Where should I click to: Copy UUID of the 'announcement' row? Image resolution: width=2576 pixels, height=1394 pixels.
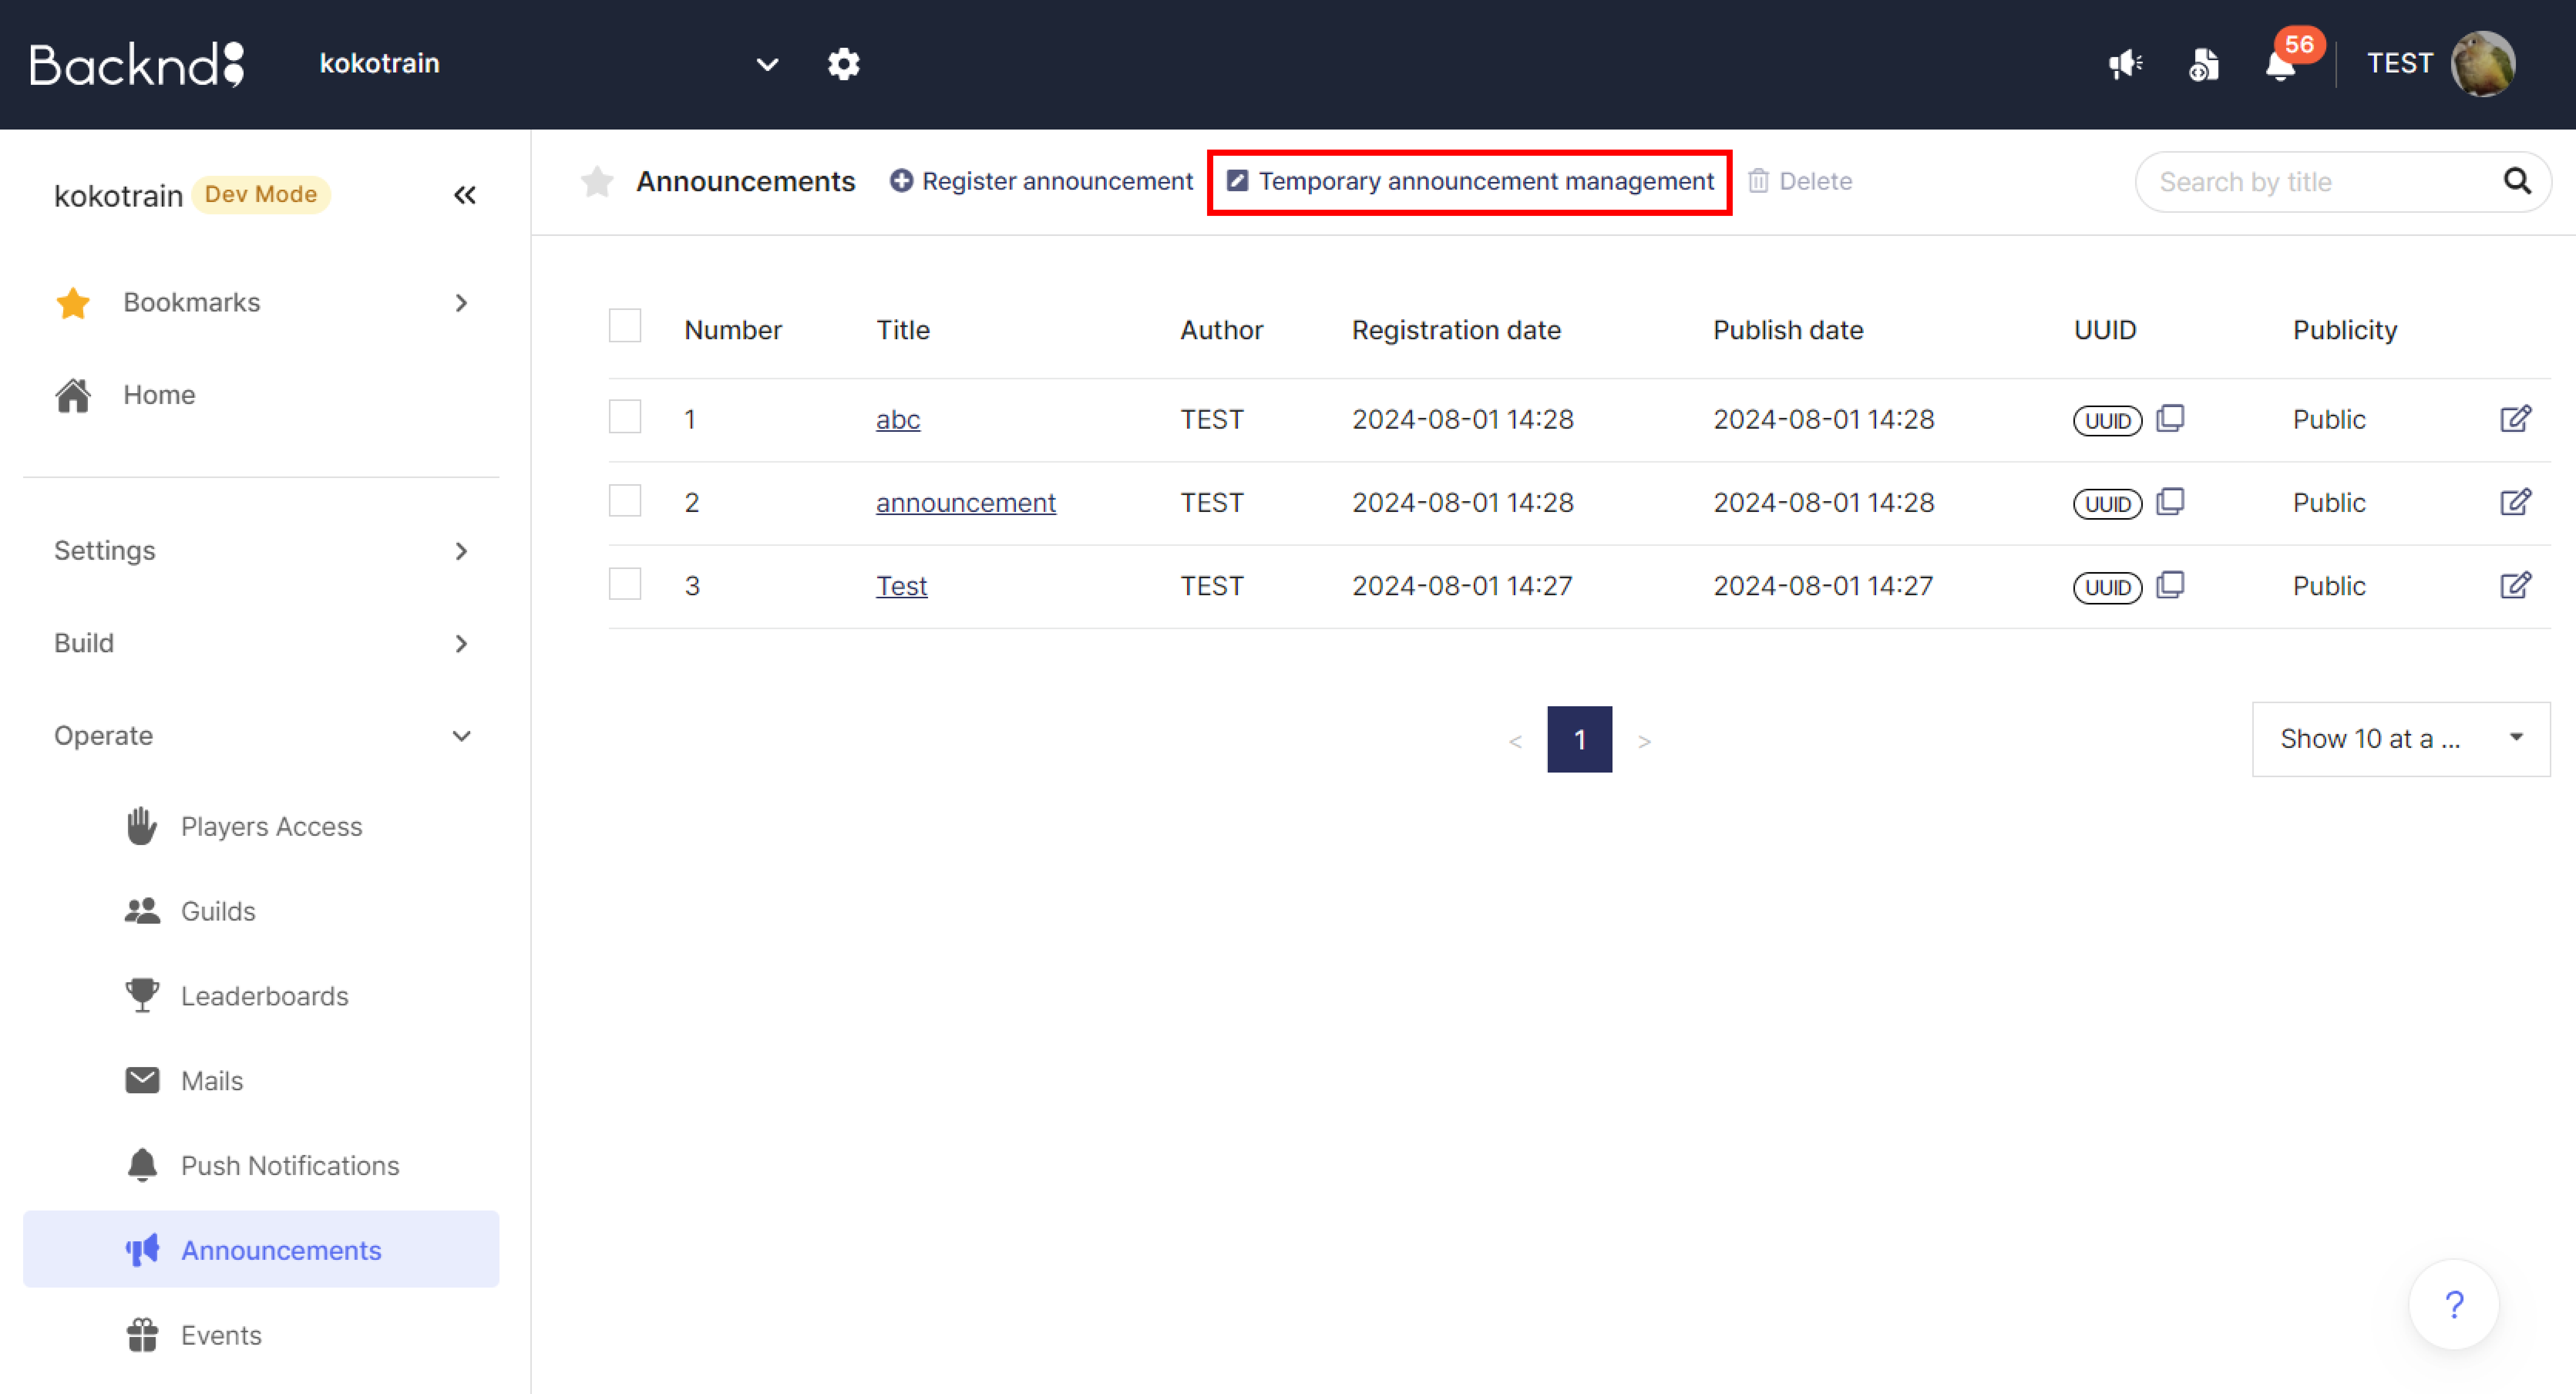point(2170,501)
